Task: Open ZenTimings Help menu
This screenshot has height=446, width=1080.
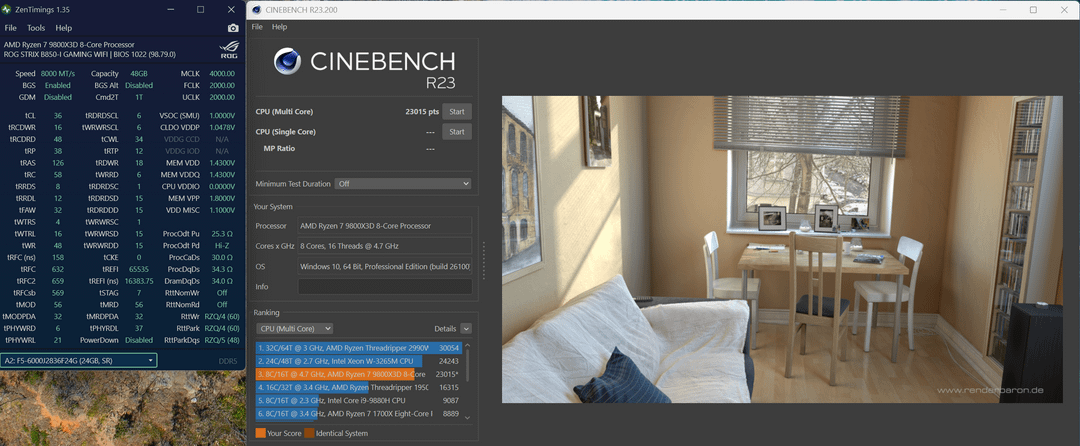Action: pyautogui.click(x=63, y=28)
